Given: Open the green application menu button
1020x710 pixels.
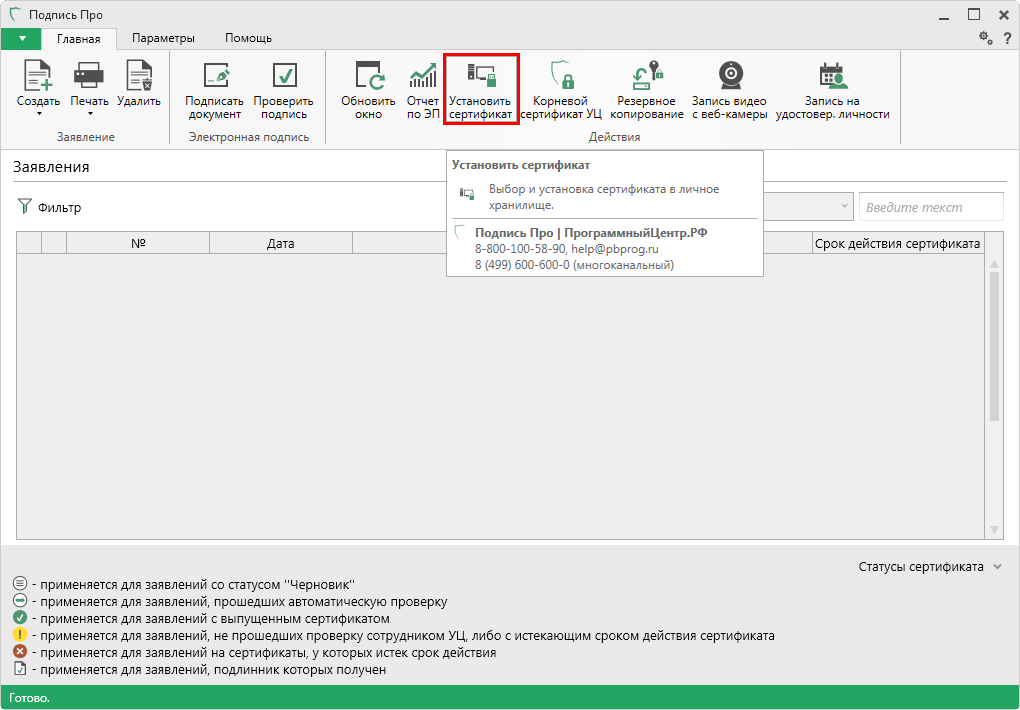Looking at the screenshot, I should [21, 38].
